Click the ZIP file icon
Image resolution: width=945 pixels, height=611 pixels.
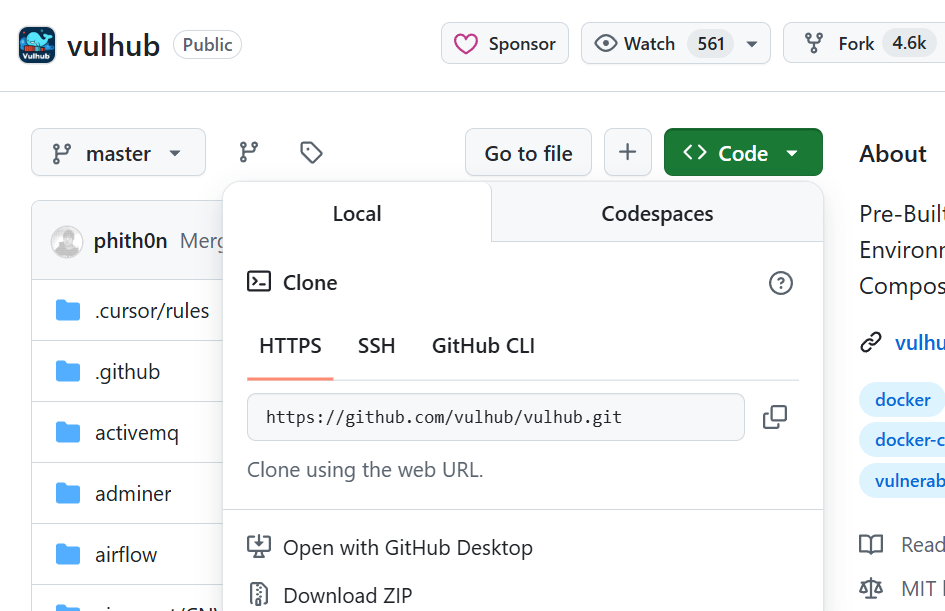tap(259, 594)
